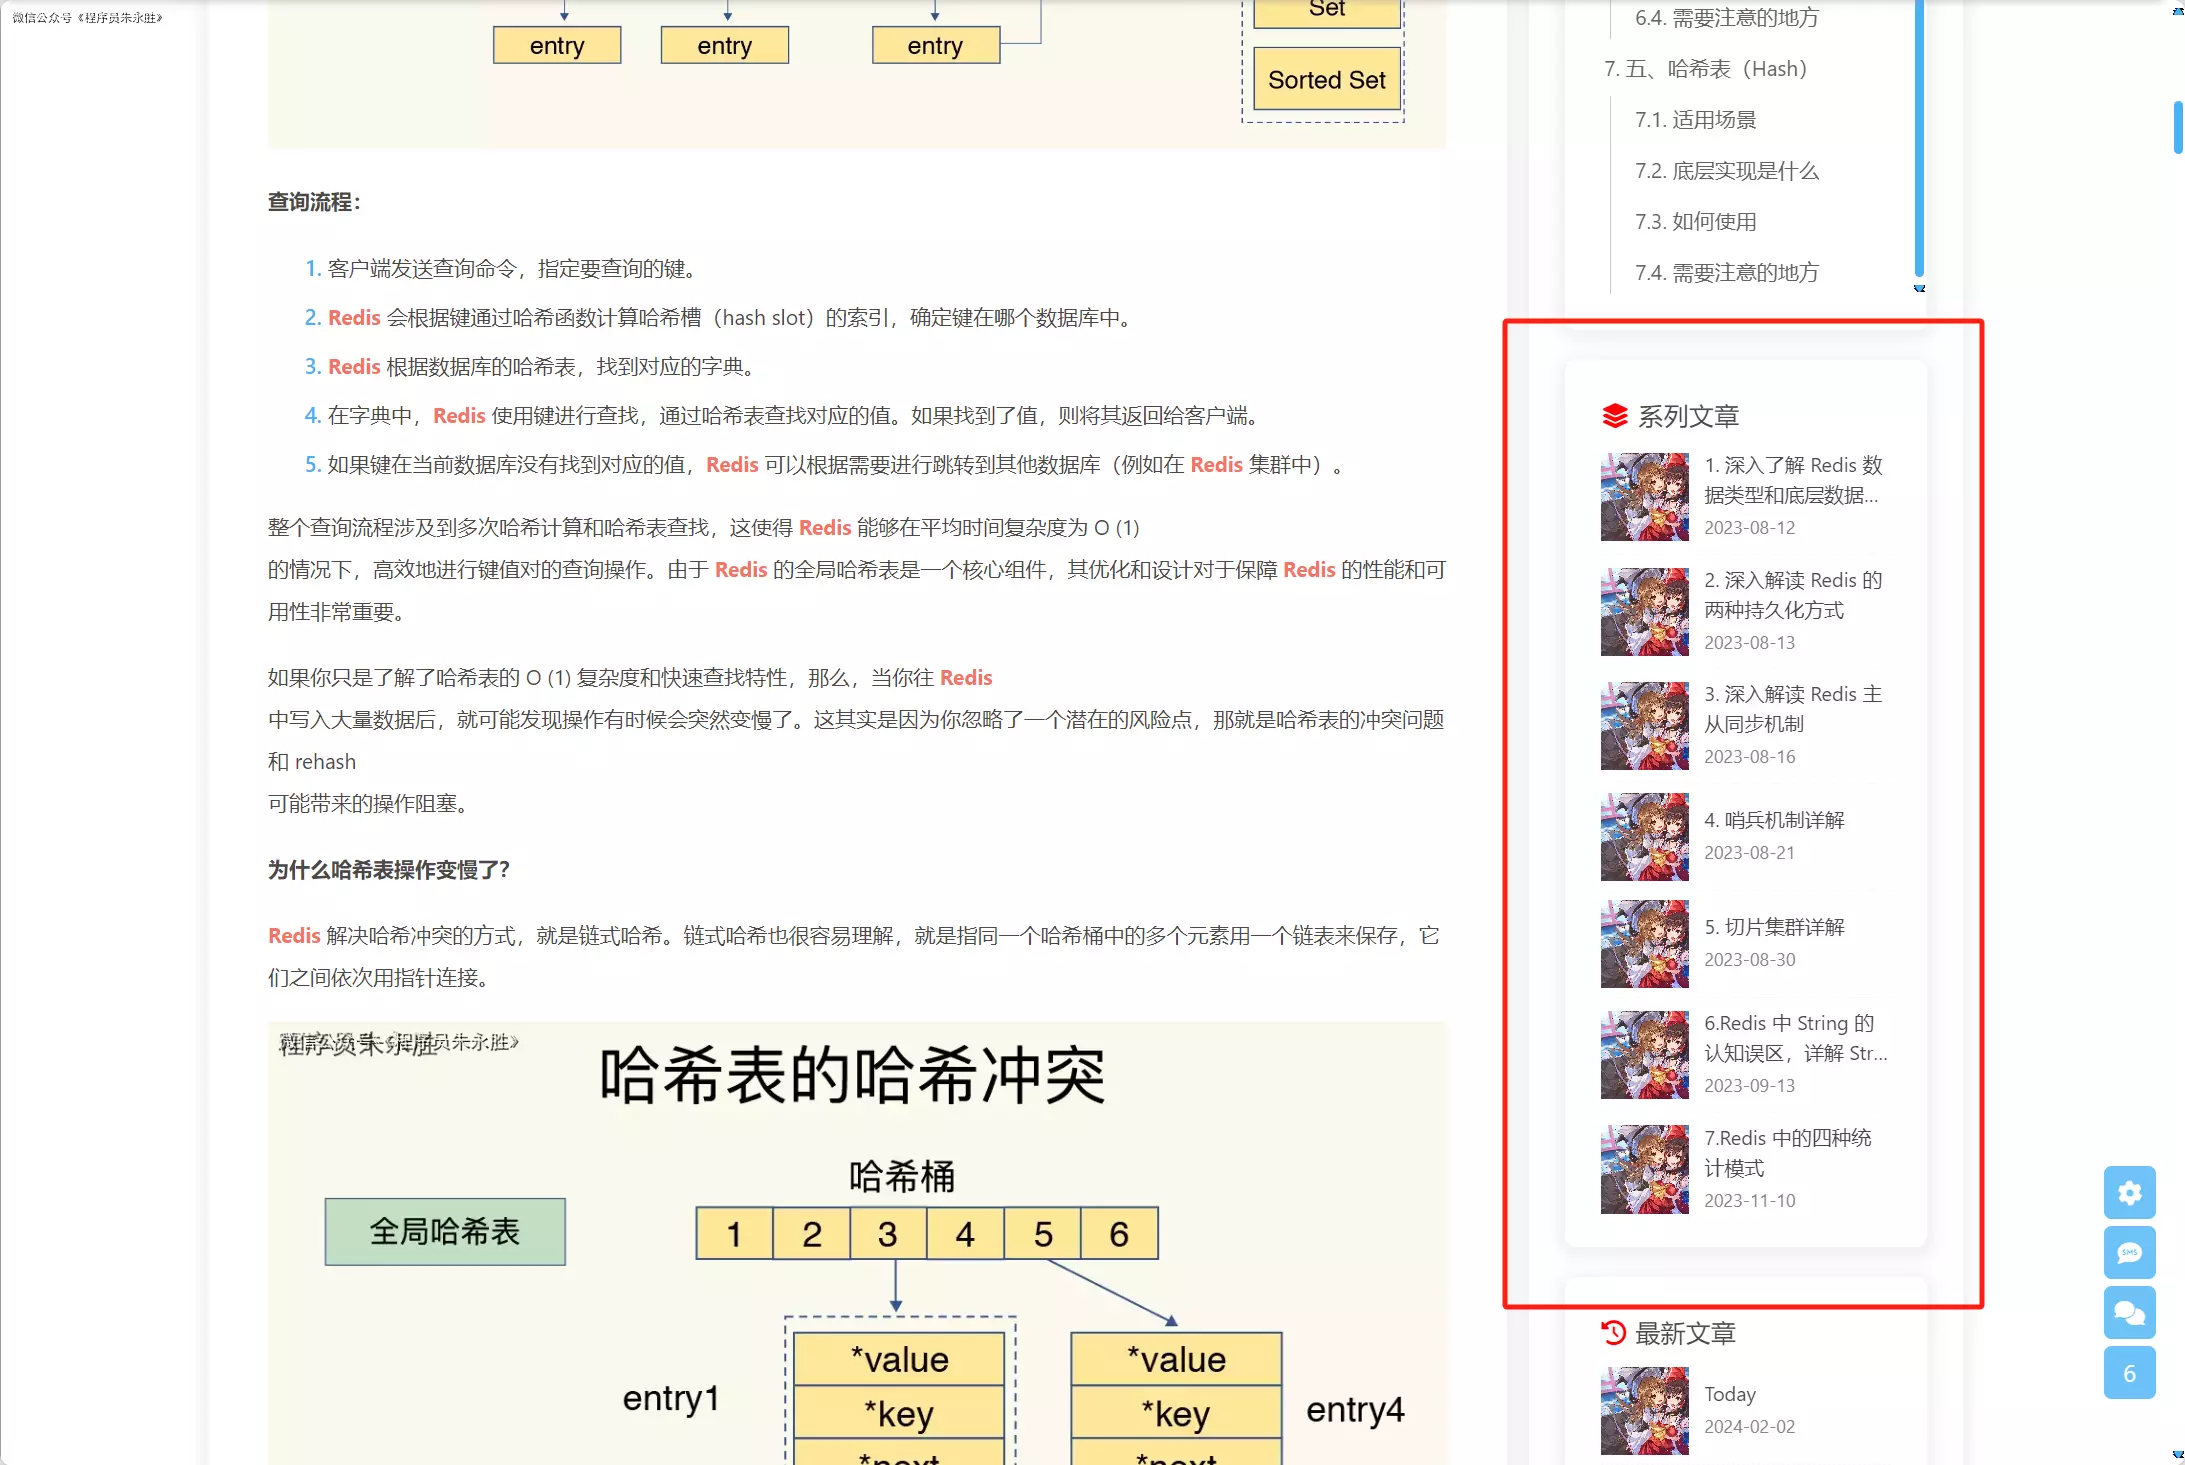Open the gear settings floating button
2185x1465 pixels.
pos(2129,1192)
